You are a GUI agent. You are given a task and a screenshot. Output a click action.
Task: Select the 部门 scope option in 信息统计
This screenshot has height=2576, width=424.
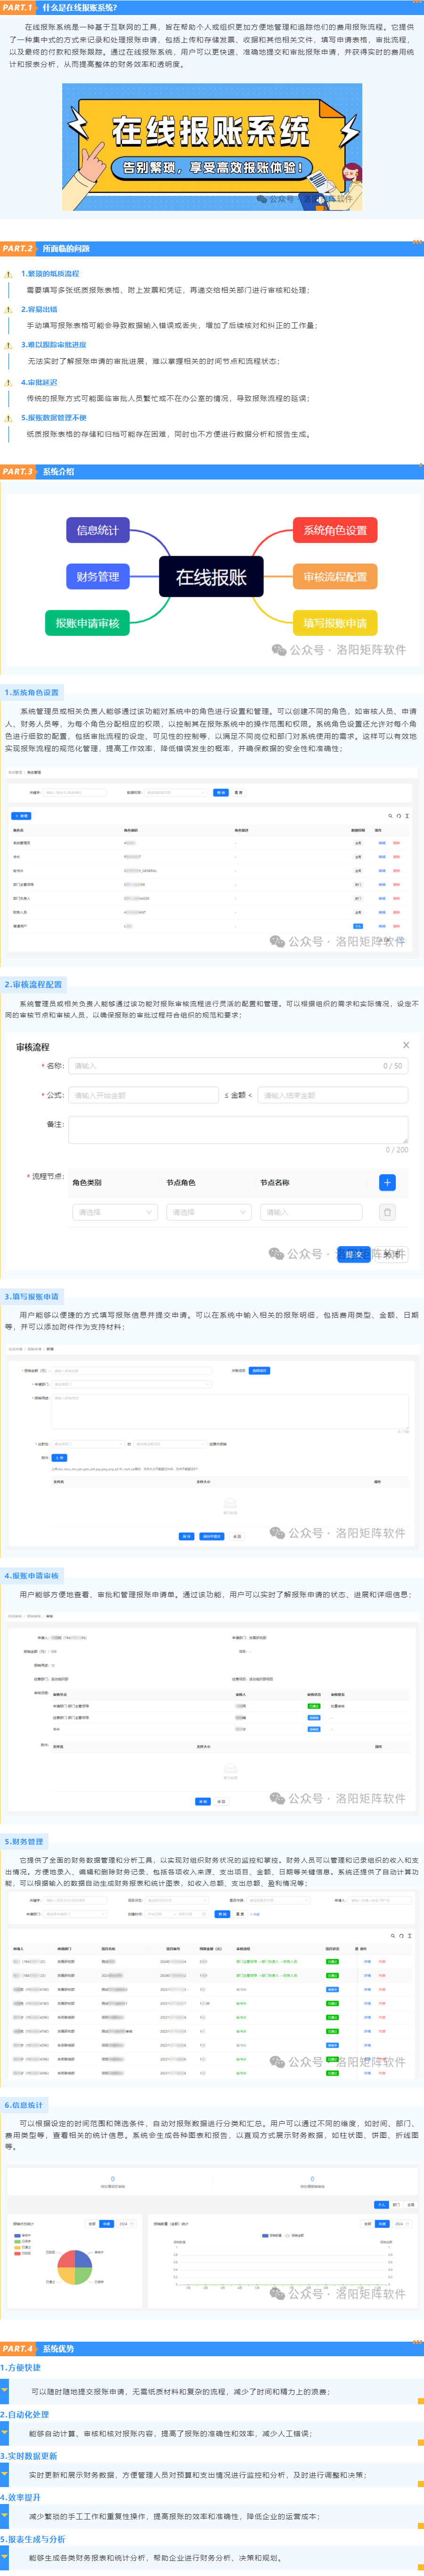pyautogui.click(x=396, y=2204)
